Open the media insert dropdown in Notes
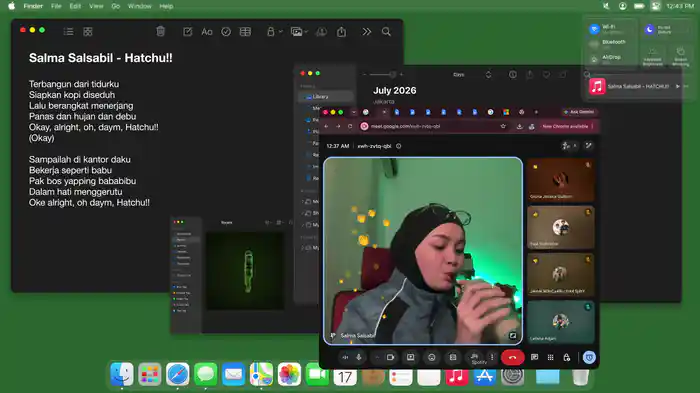The height and width of the screenshot is (393, 700). (299, 32)
